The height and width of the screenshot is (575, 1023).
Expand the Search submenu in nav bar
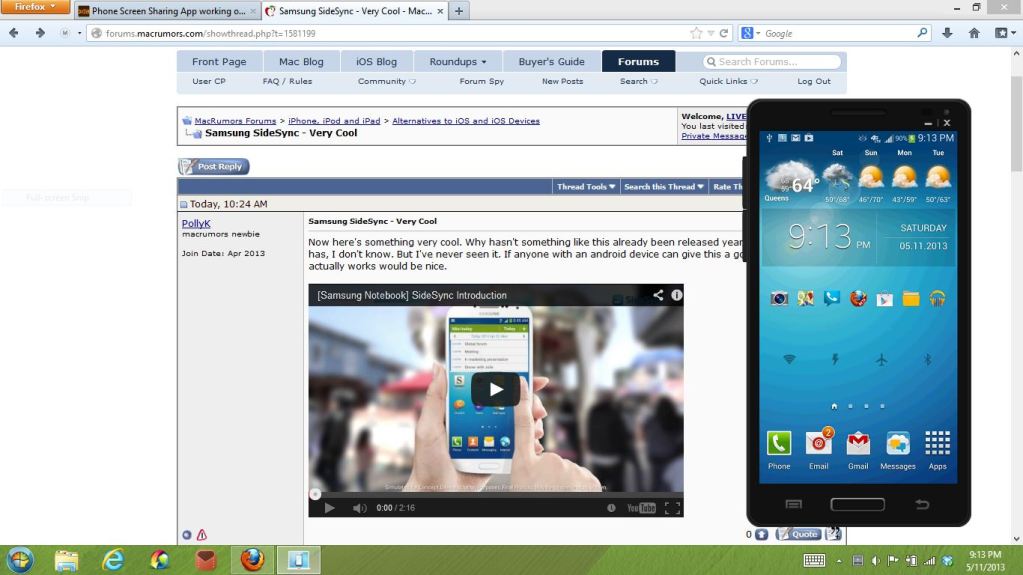tap(638, 82)
